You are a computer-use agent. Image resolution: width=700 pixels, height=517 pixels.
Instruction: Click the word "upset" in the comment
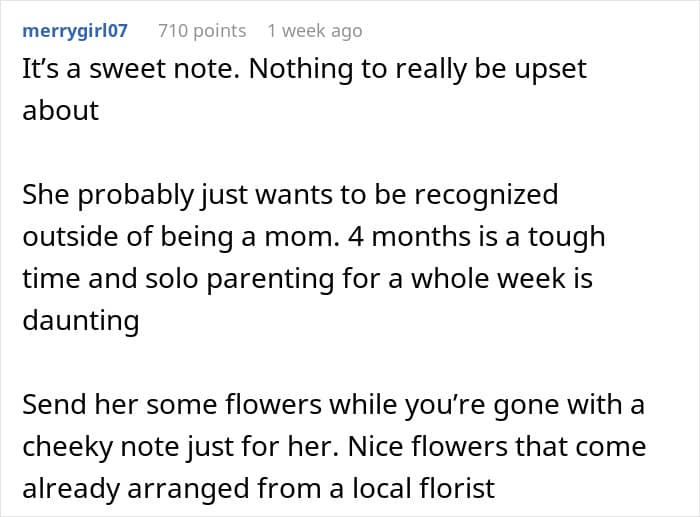[x=550, y=70]
